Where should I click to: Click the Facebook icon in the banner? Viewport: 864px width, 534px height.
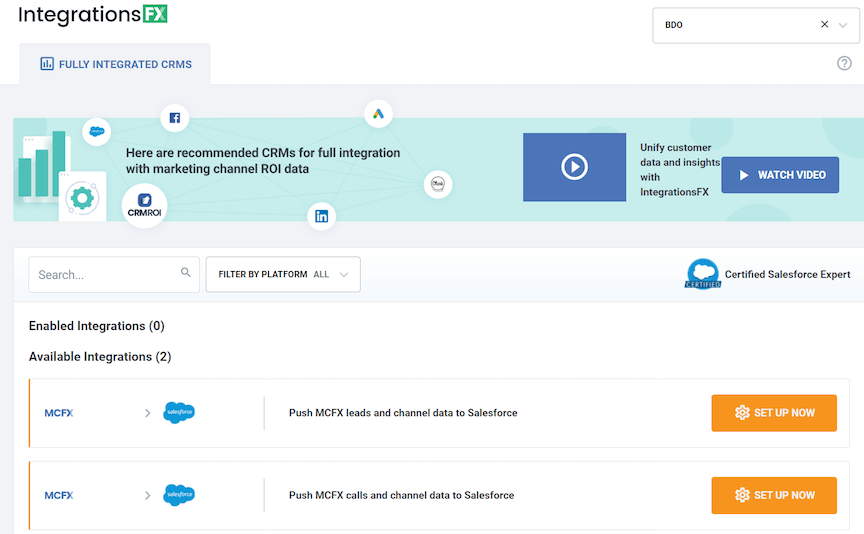tap(175, 118)
